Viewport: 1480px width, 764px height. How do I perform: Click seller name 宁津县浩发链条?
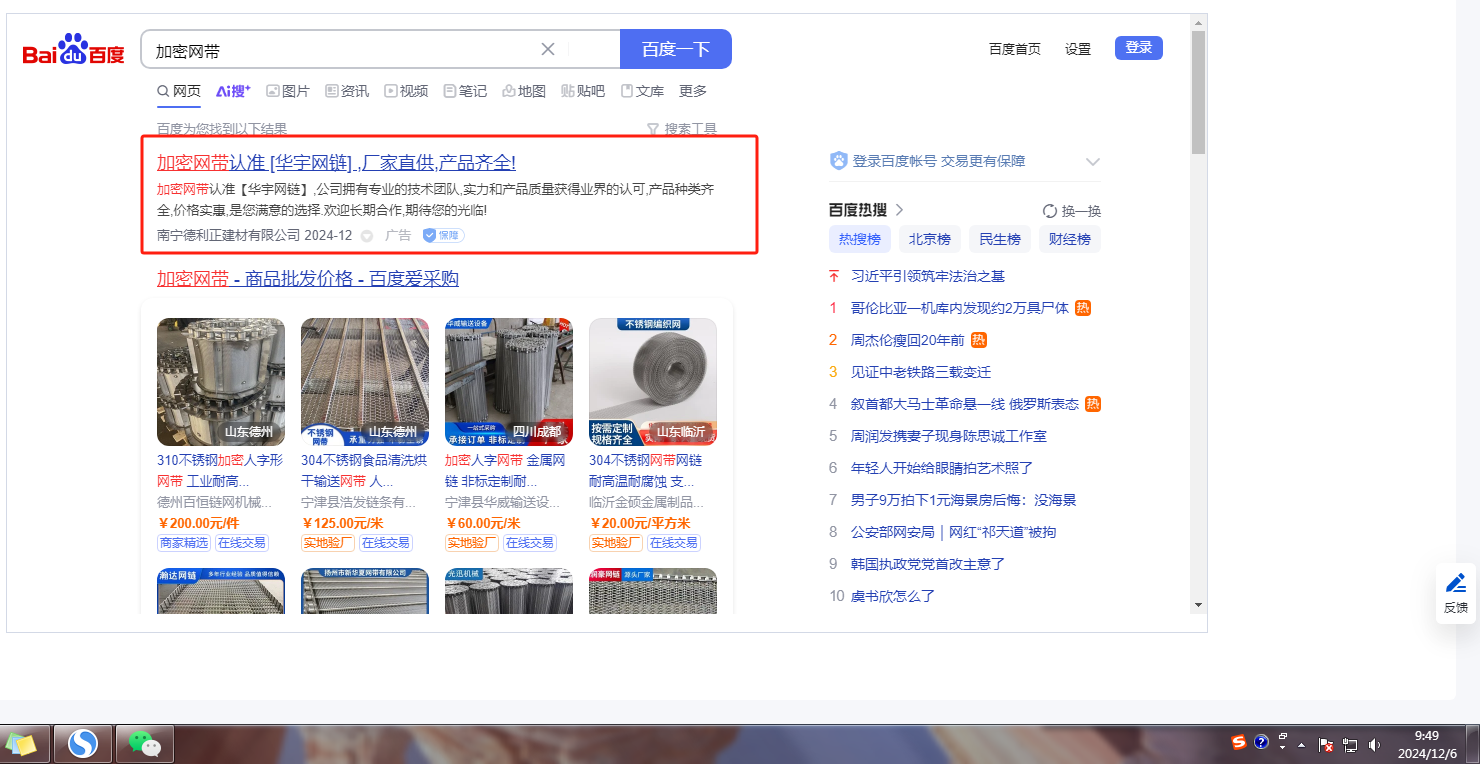(358, 502)
